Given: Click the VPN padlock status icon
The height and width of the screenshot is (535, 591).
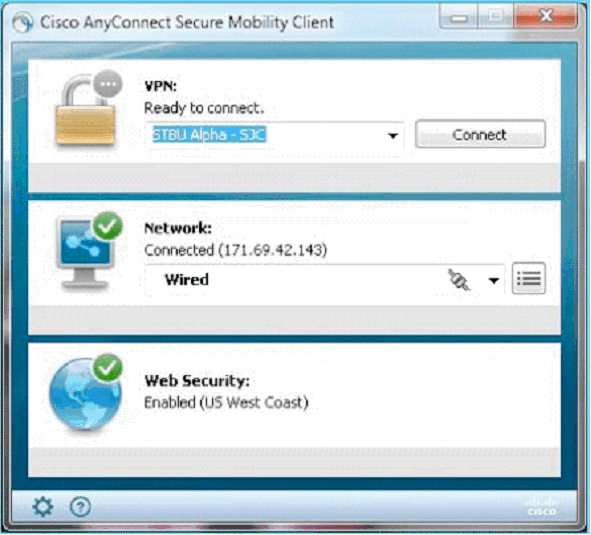Looking at the screenshot, I should [x=89, y=109].
